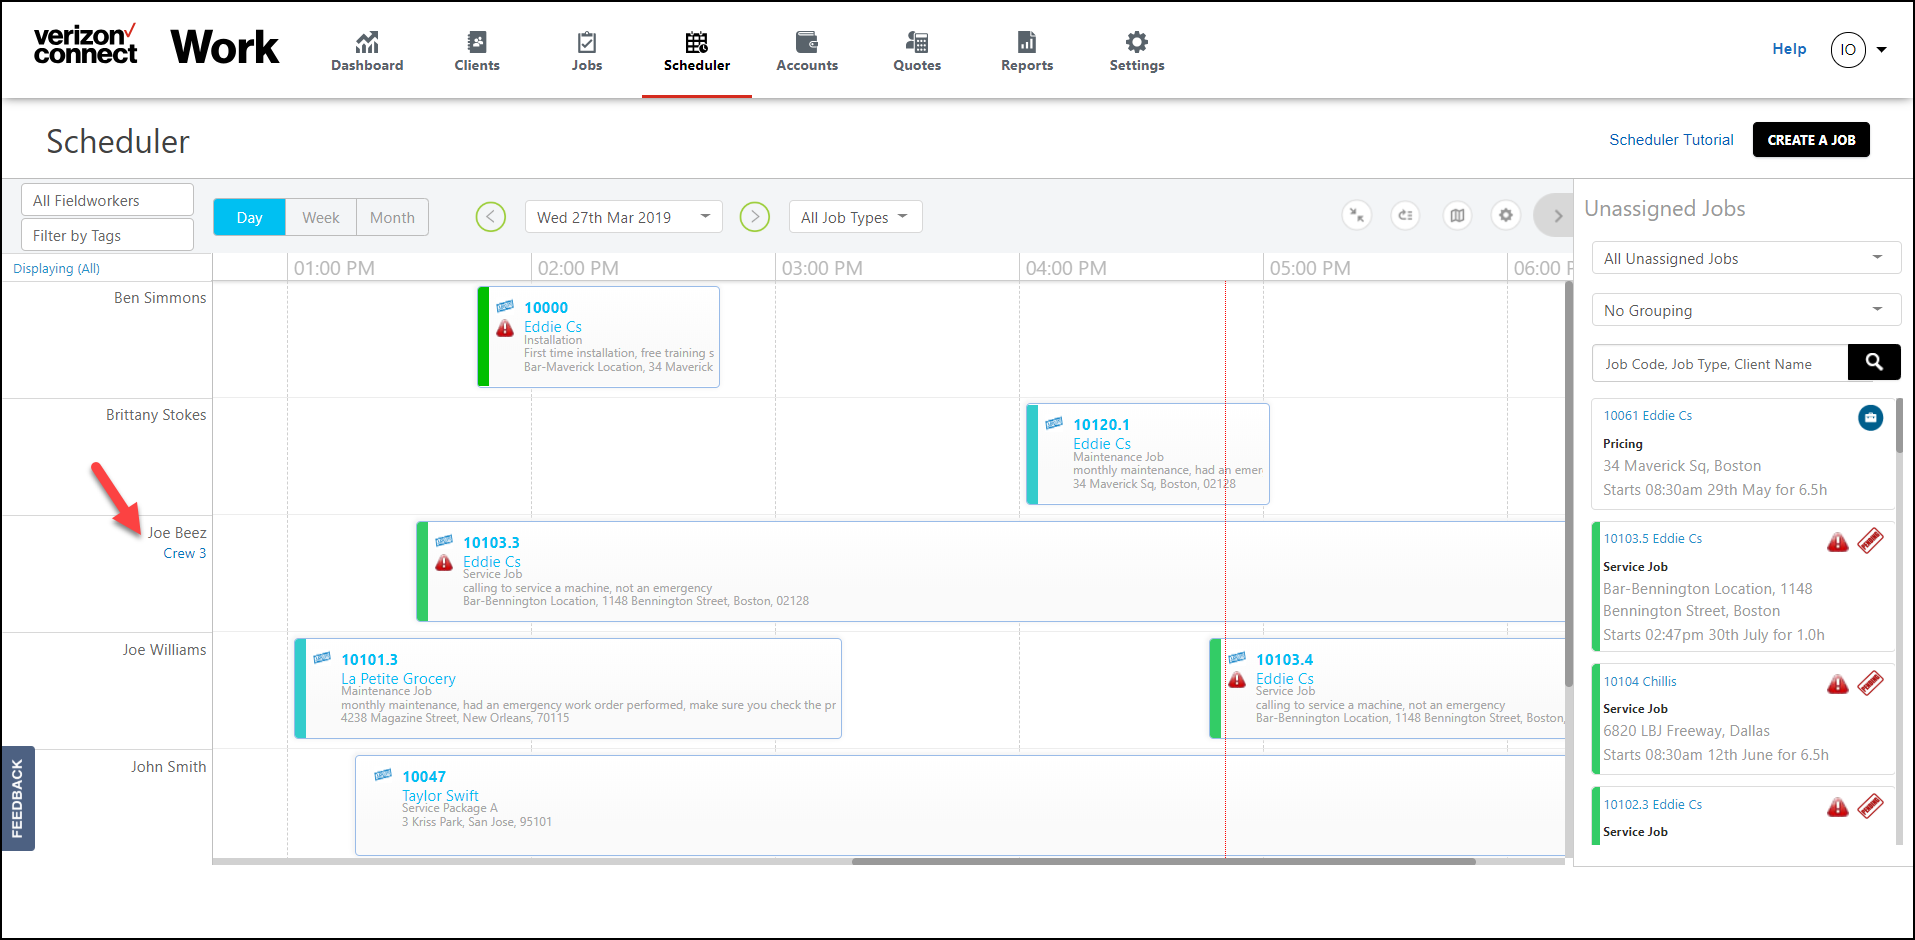The image size is (1915, 940).
Task: Open the date picker showing Wed 27th Mar 2019
Action: pyautogui.click(x=622, y=216)
